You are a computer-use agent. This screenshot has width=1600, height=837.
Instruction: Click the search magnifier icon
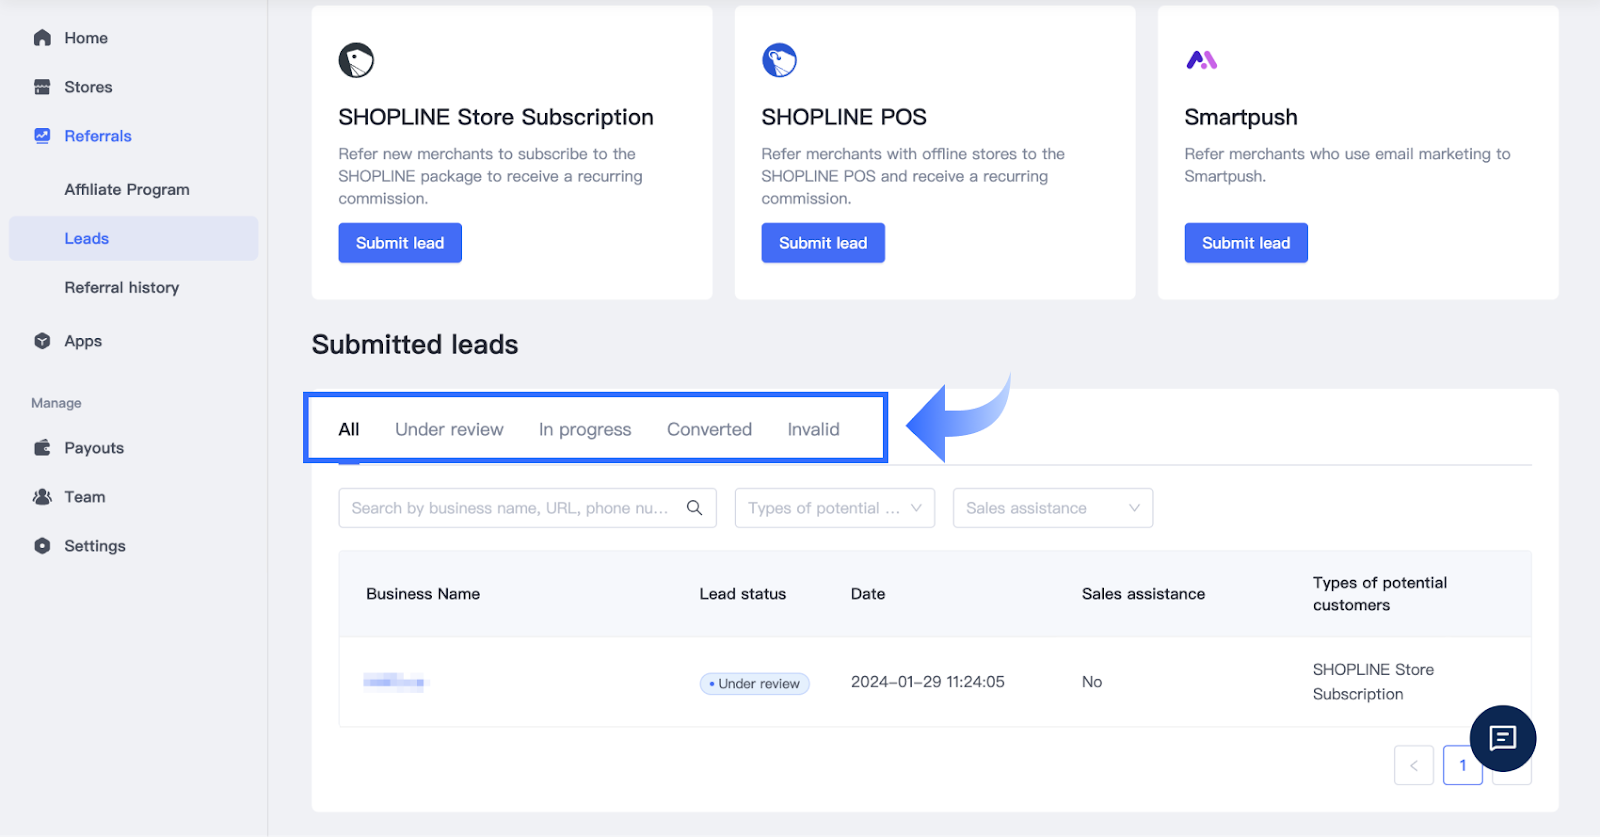694,508
